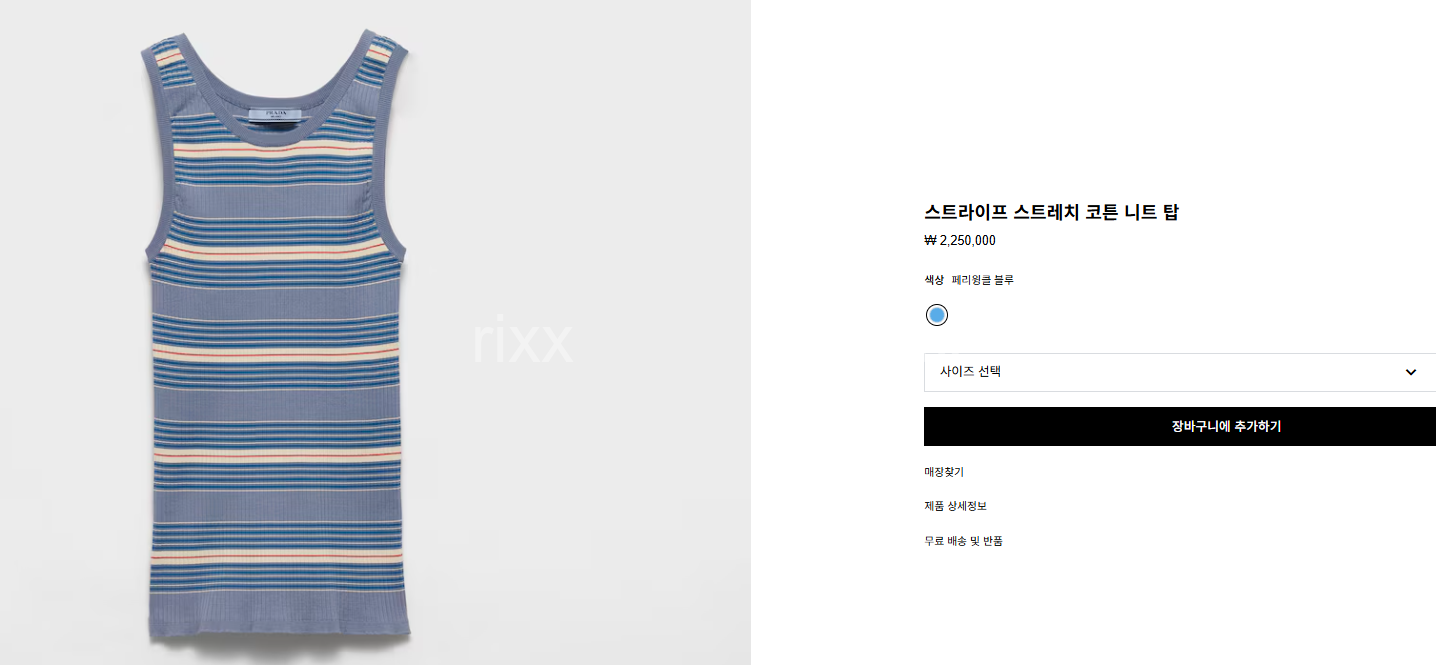
Task: Open the 매장찾기 store finder link
Action: point(944,472)
